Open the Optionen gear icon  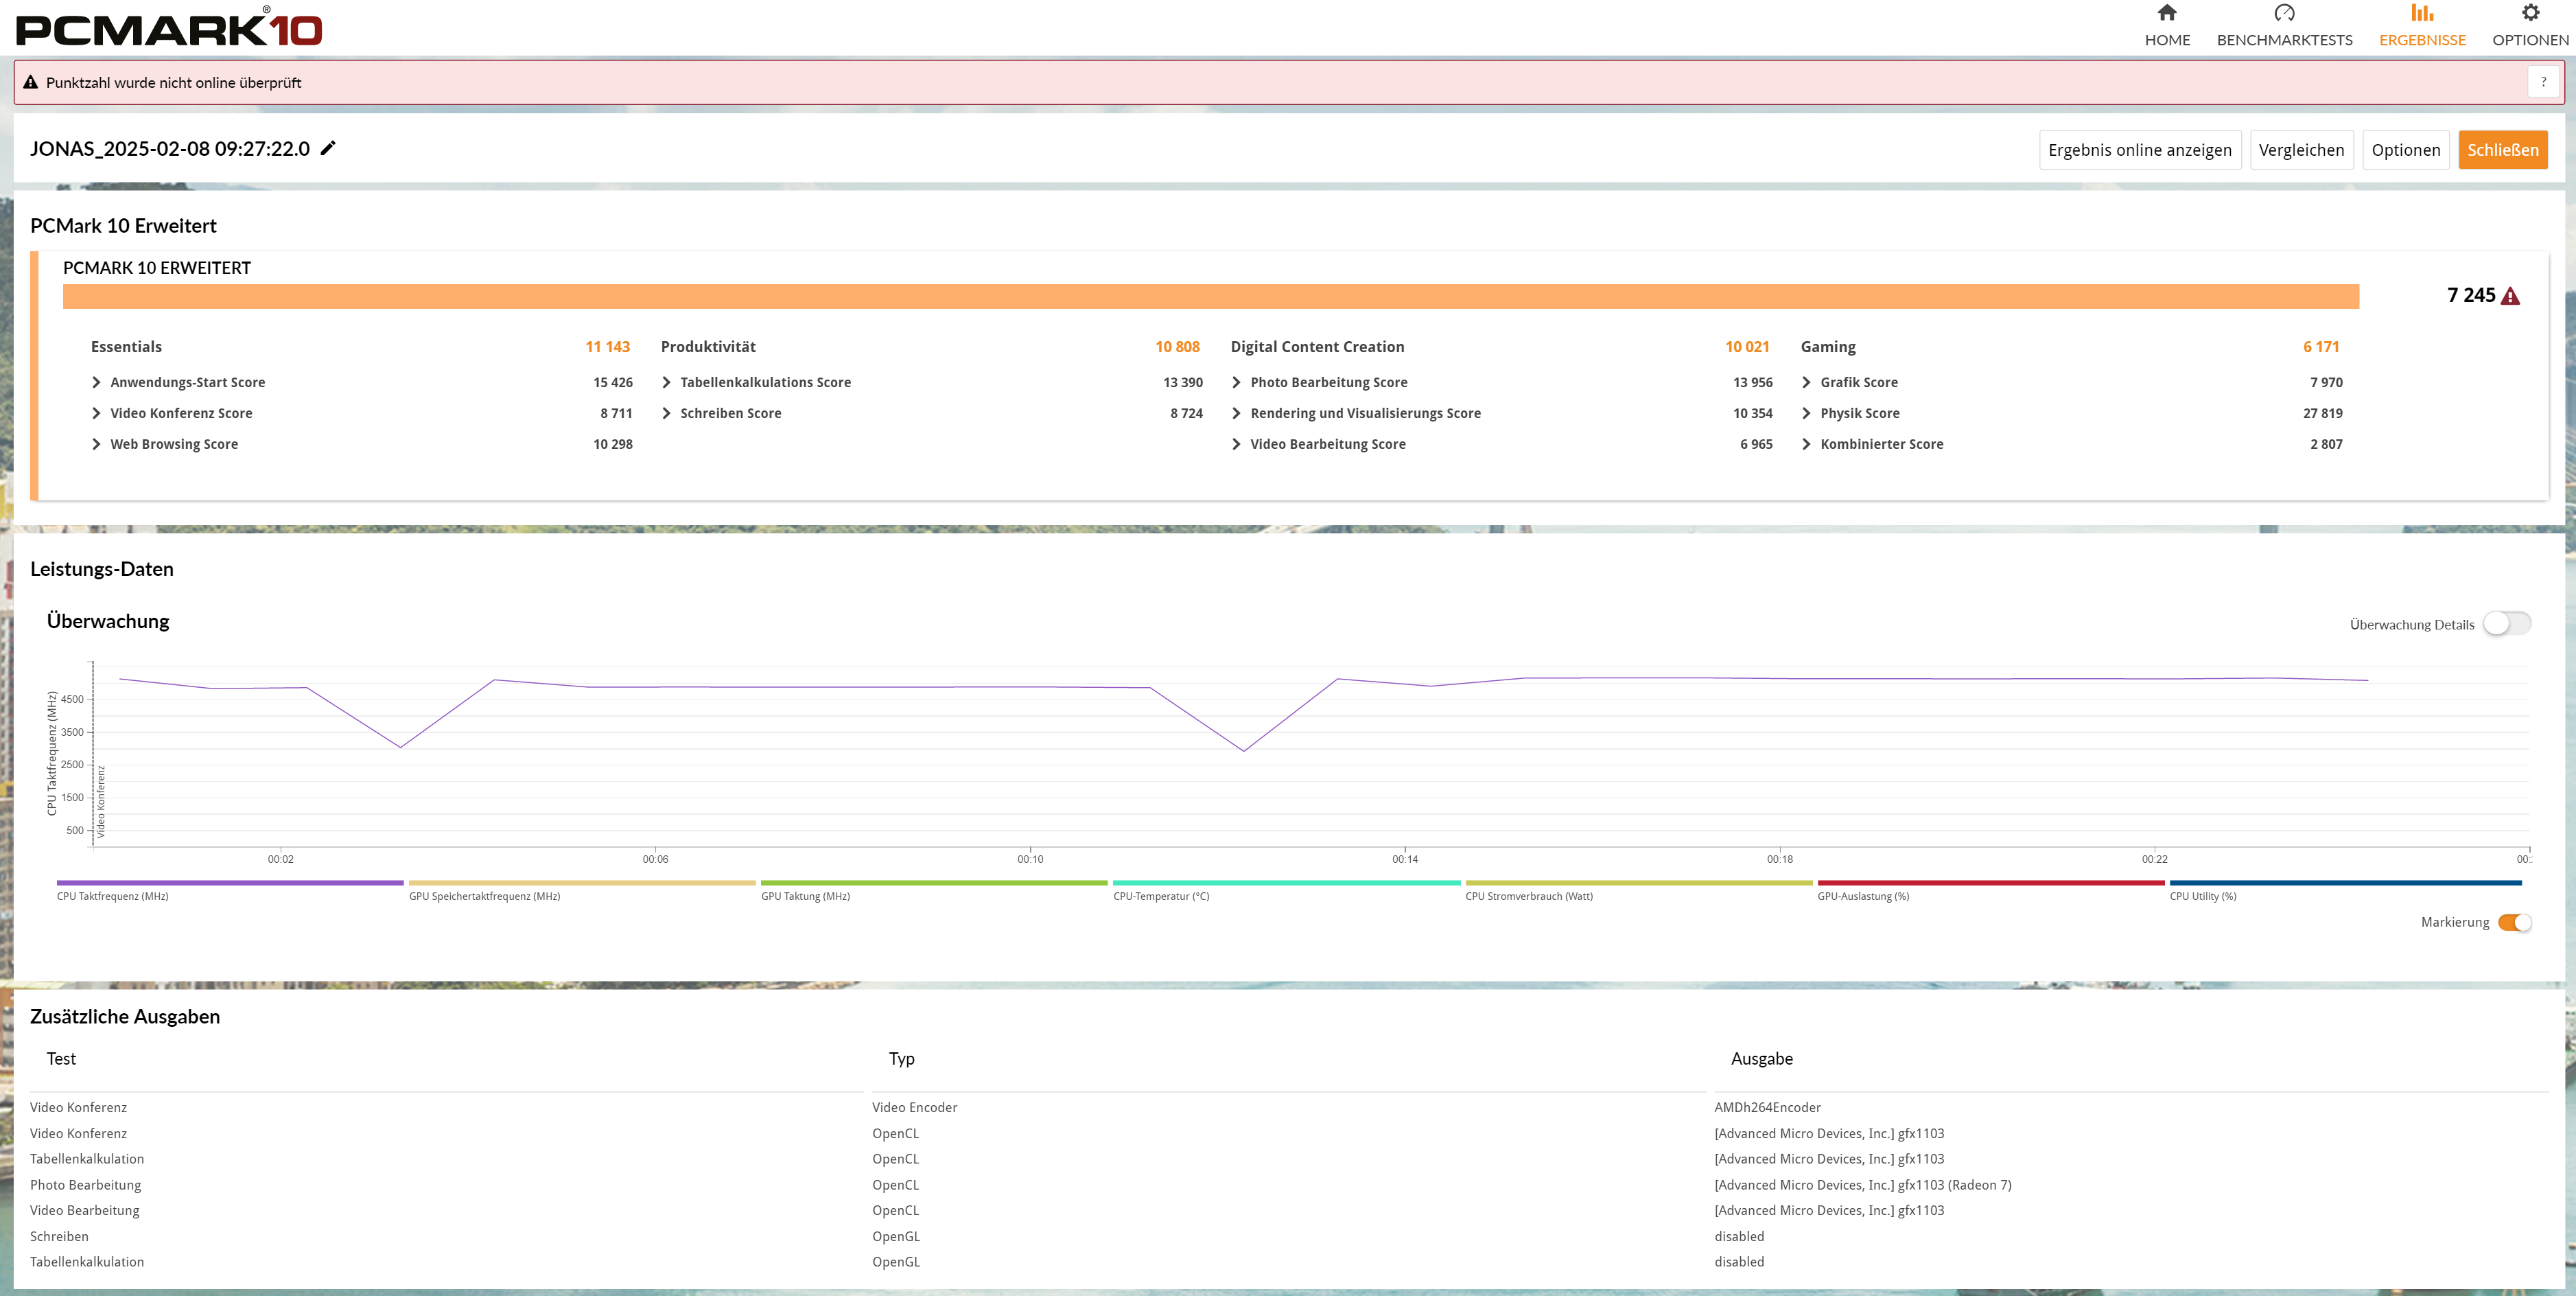pyautogui.click(x=2529, y=13)
